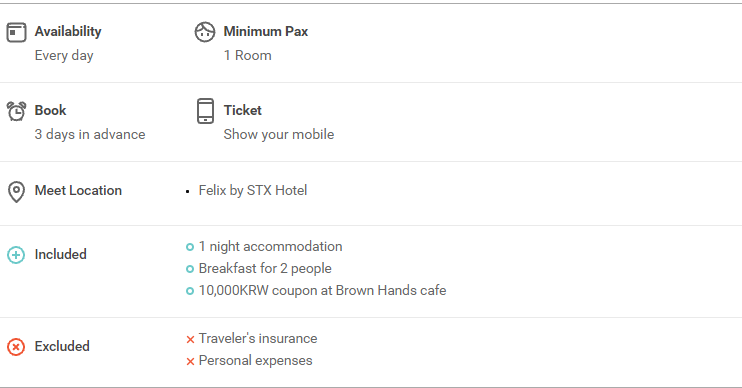This screenshot has width=742, height=388.
Task: Click the Breakfast for 2 people item
Action: point(265,268)
